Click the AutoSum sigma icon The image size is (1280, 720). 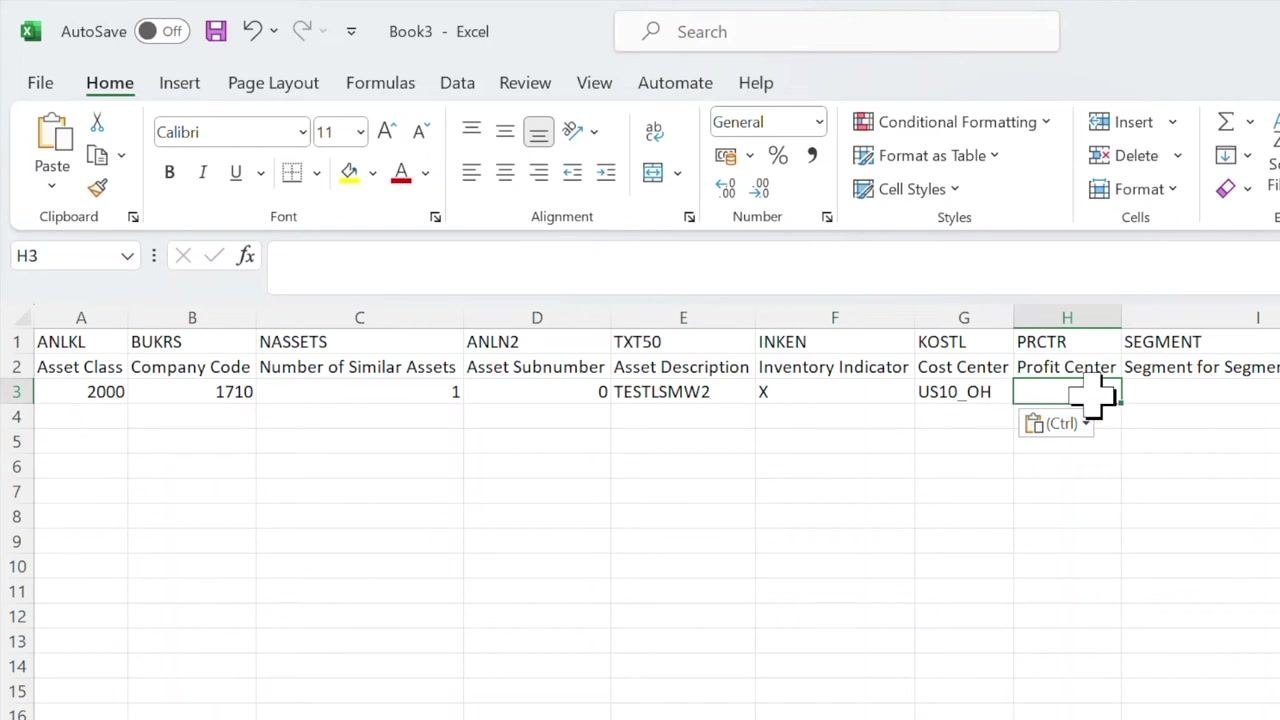(x=1225, y=122)
